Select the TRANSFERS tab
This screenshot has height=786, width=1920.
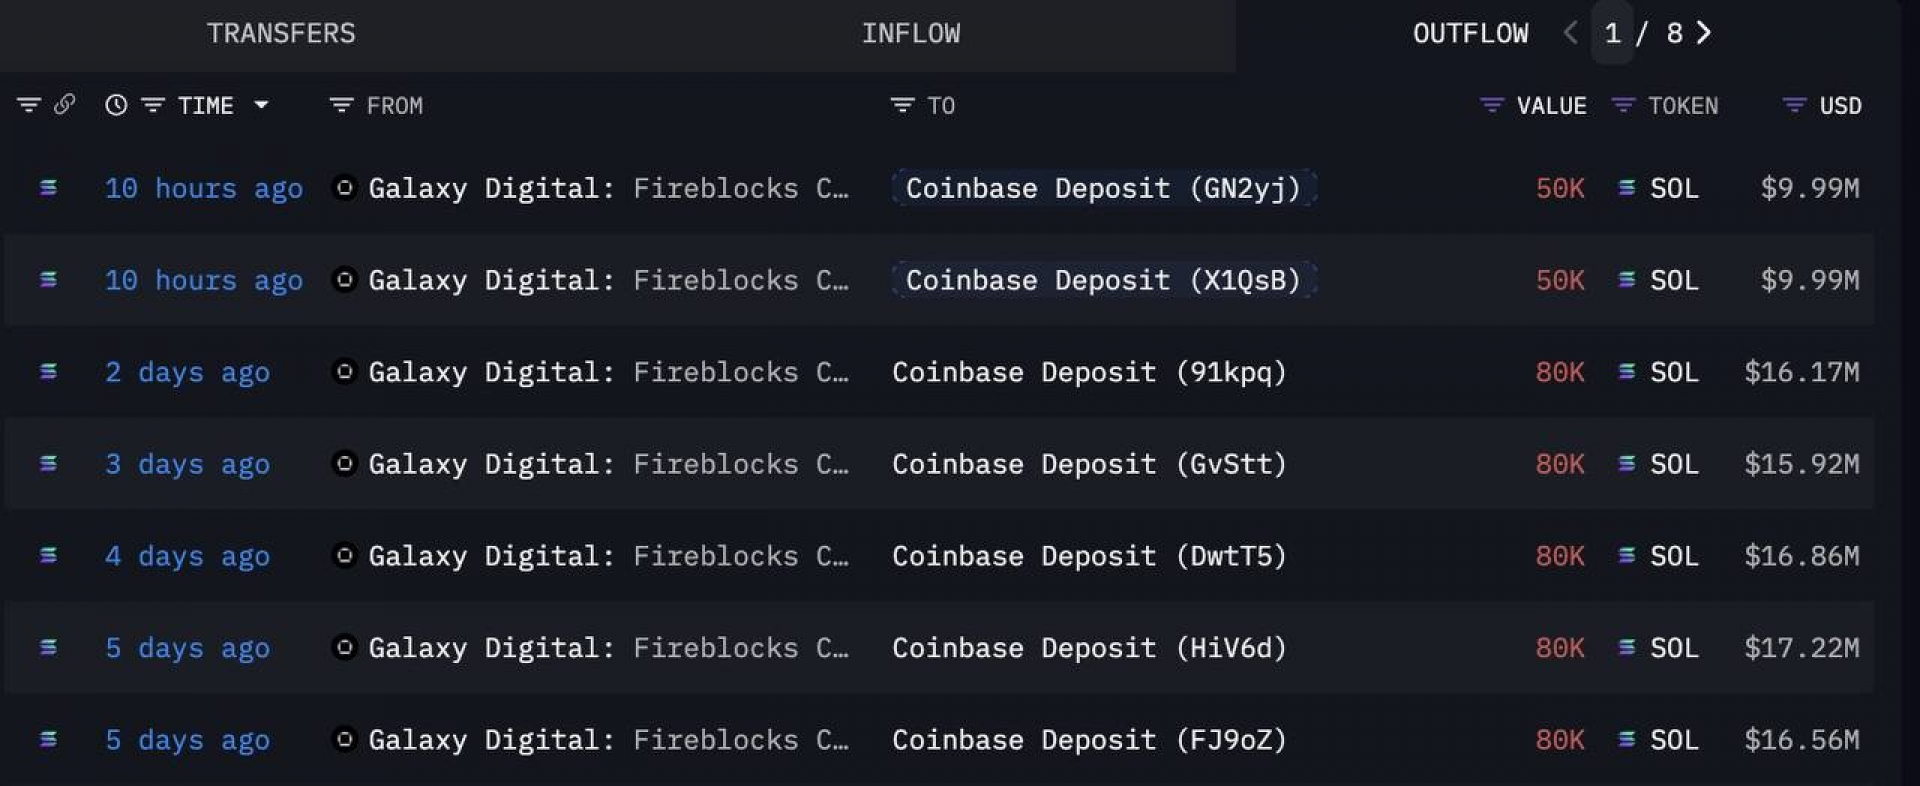pyautogui.click(x=281, y=33)
